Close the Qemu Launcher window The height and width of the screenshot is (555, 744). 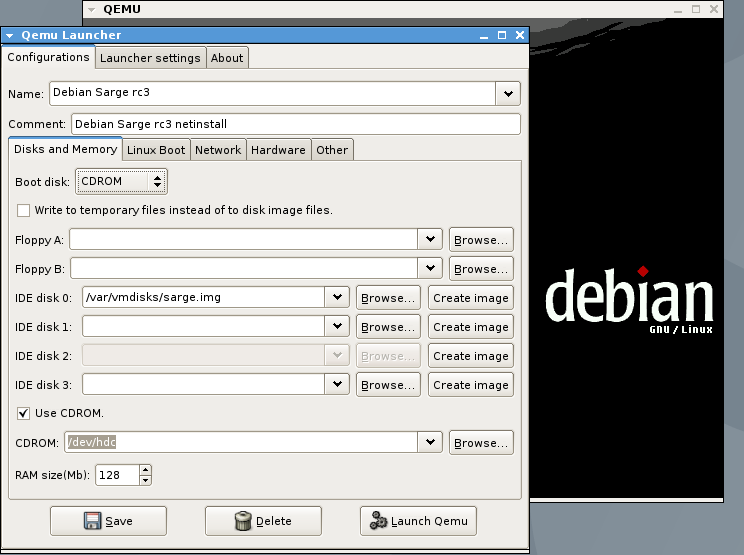520,35
